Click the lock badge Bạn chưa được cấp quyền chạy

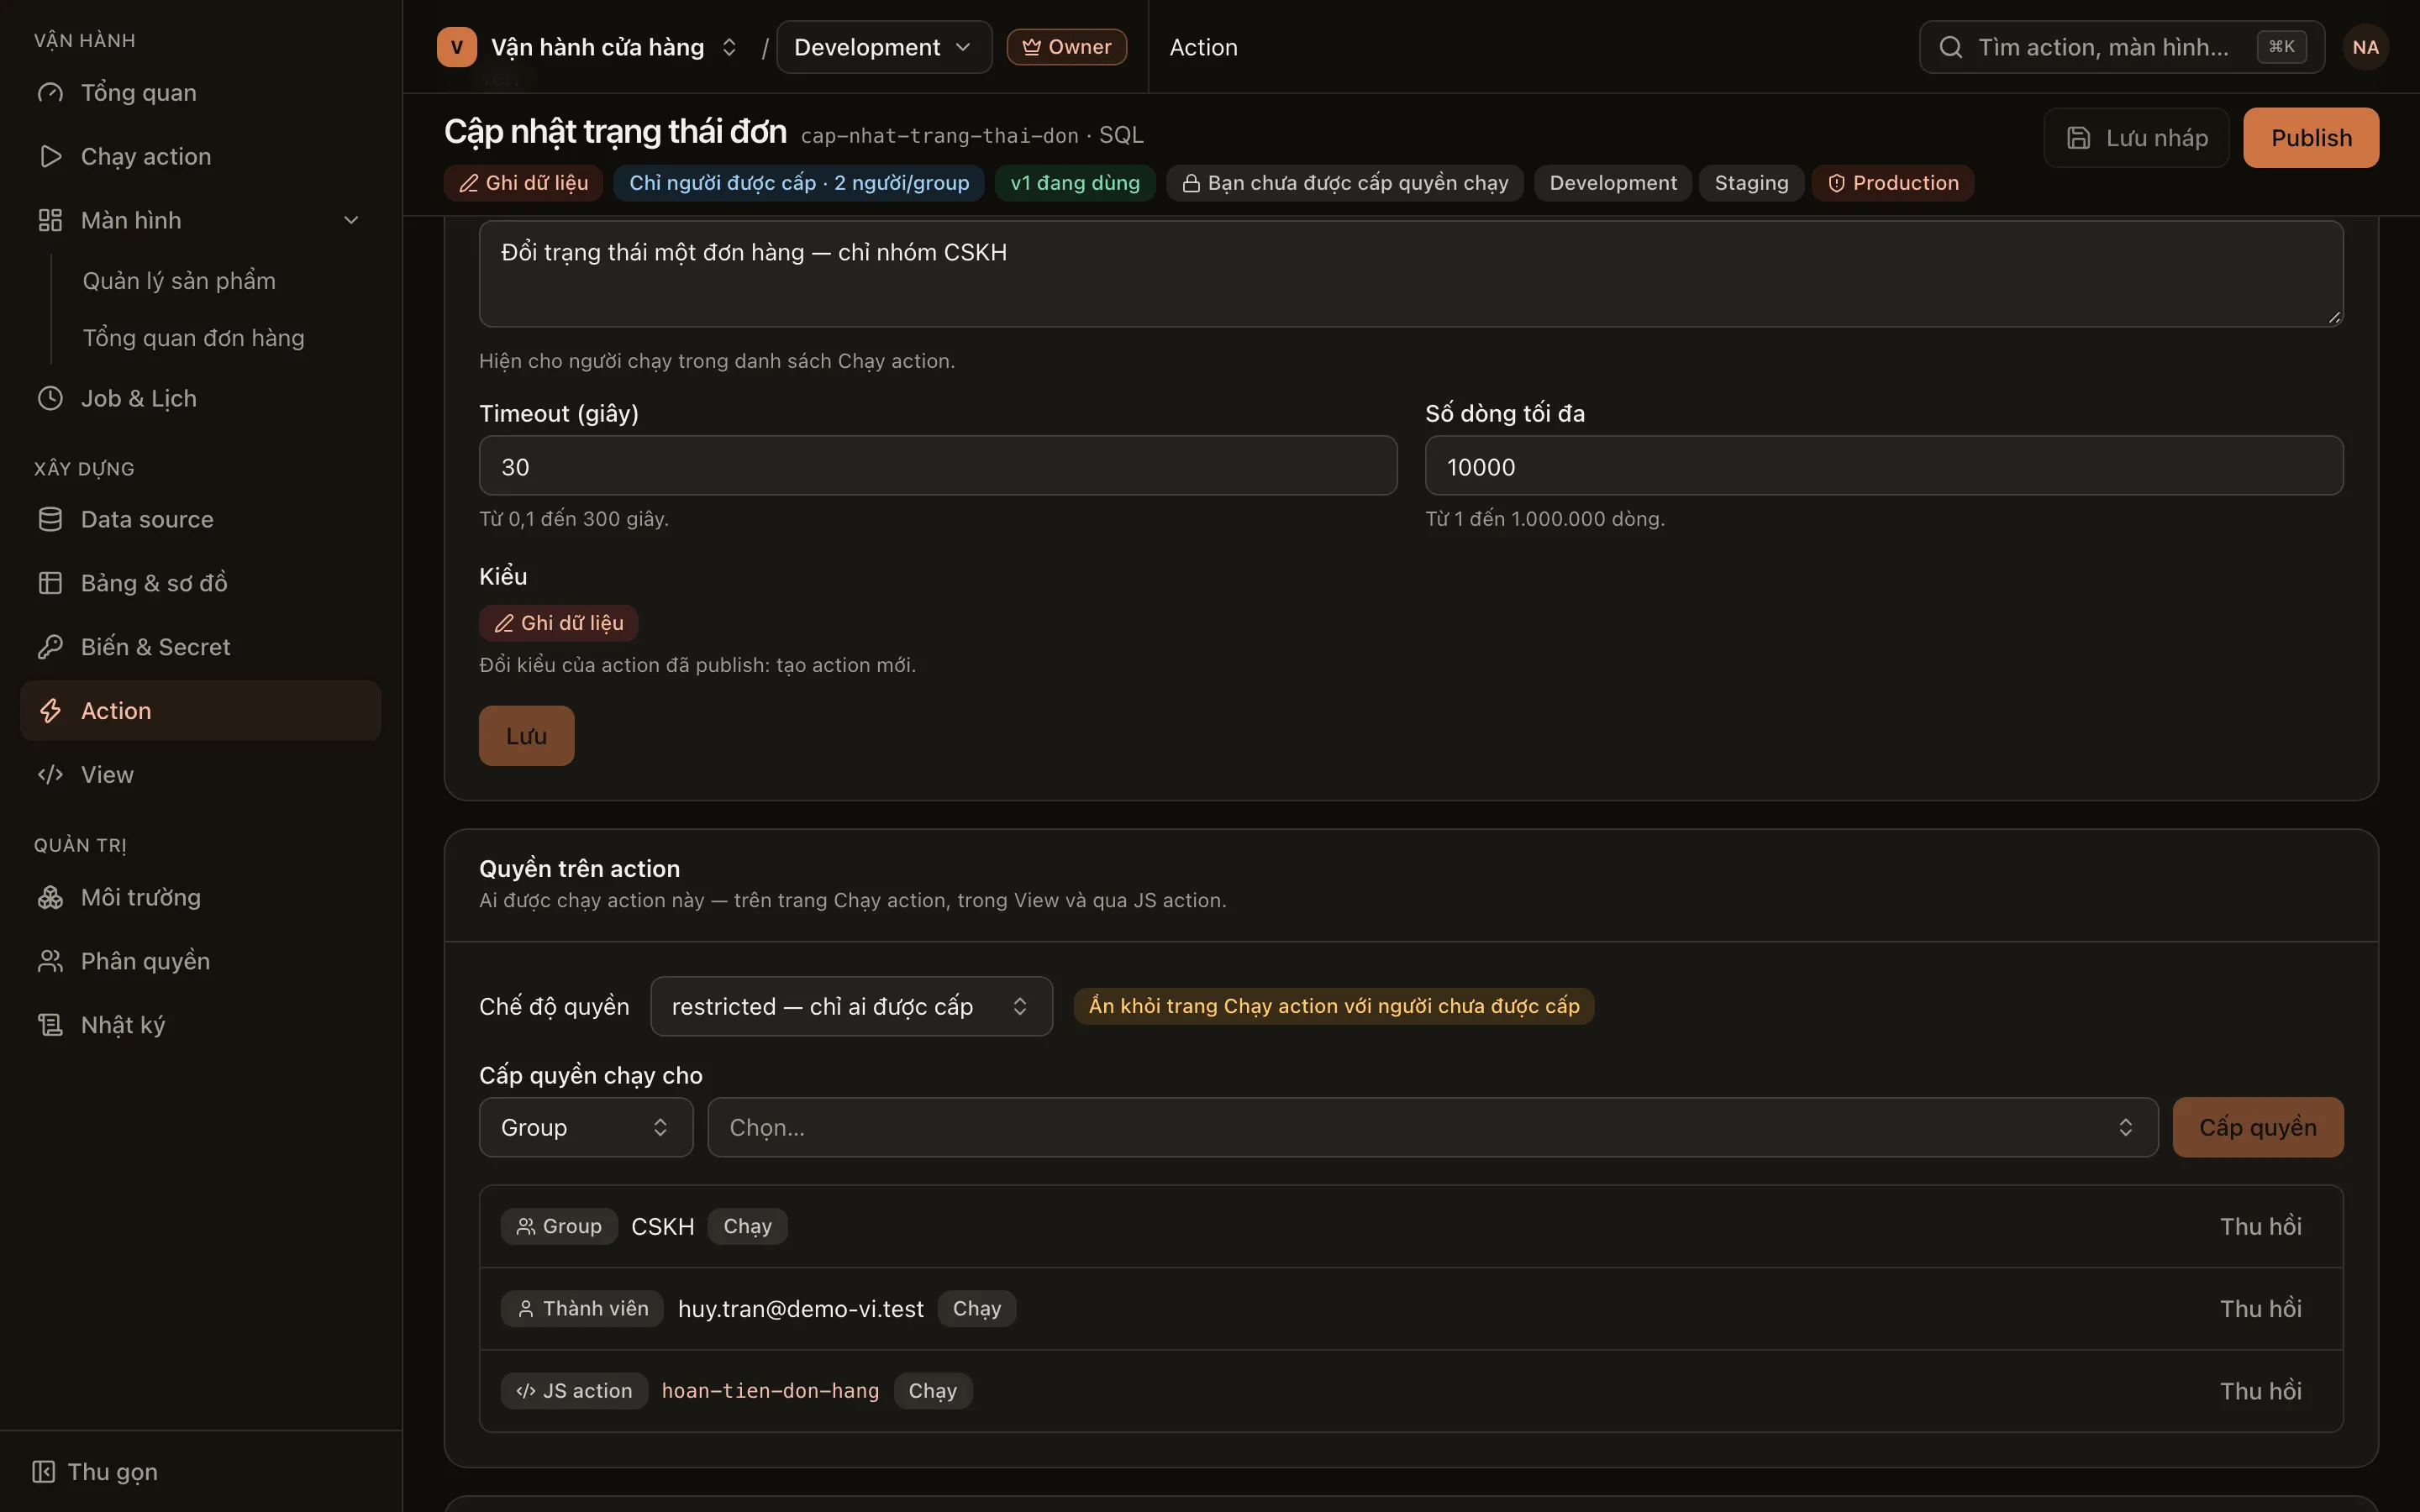pyautogui.click(x=1344, y=183)
